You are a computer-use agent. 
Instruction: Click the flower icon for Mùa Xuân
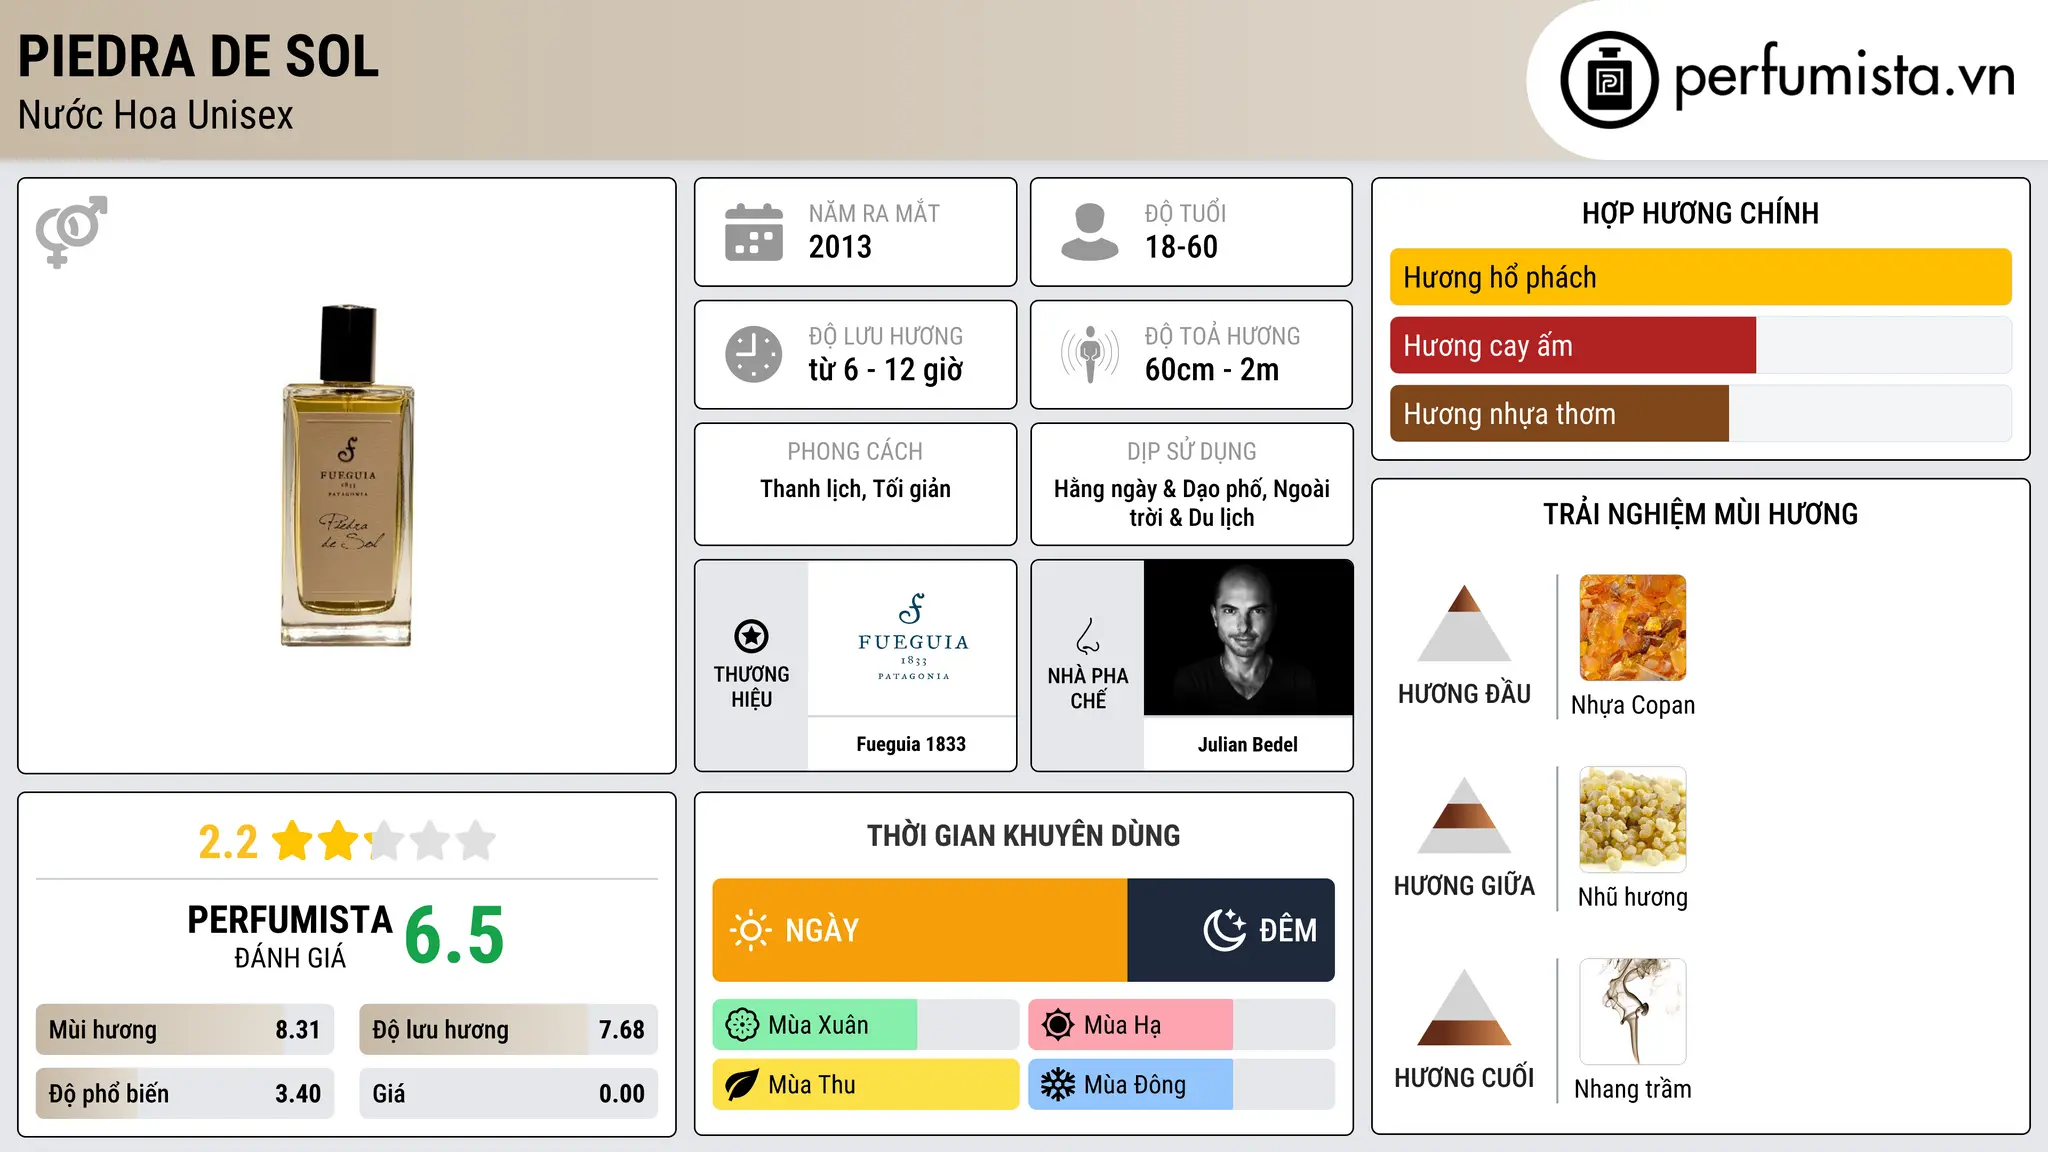[742, 1025]
